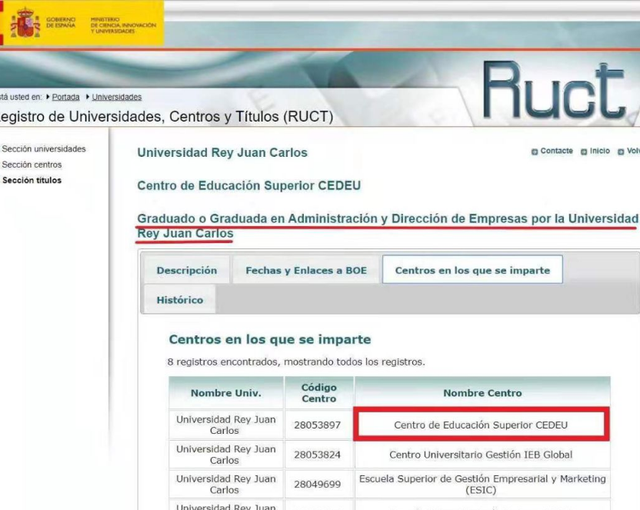
Task: Open the Universidades breadcrumb link
Action: point(117,97)
